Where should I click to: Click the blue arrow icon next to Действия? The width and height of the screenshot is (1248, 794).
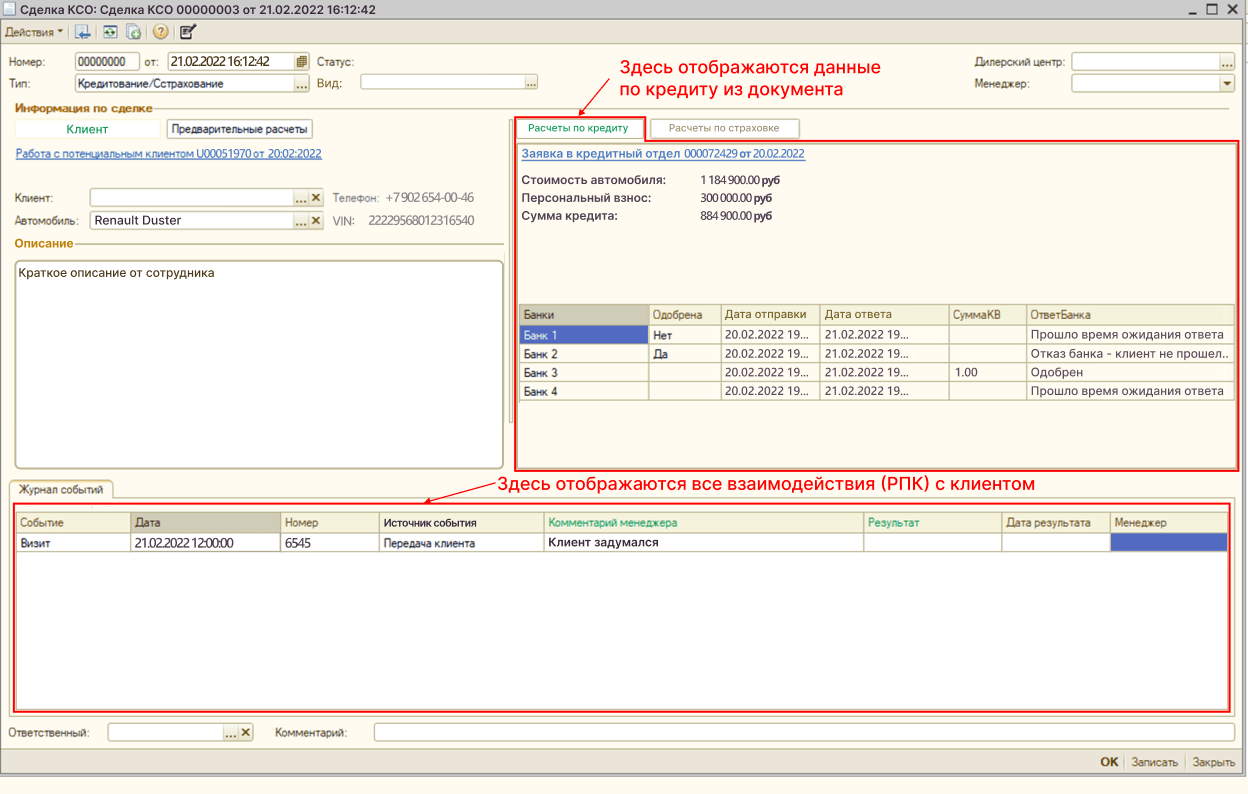83,32
